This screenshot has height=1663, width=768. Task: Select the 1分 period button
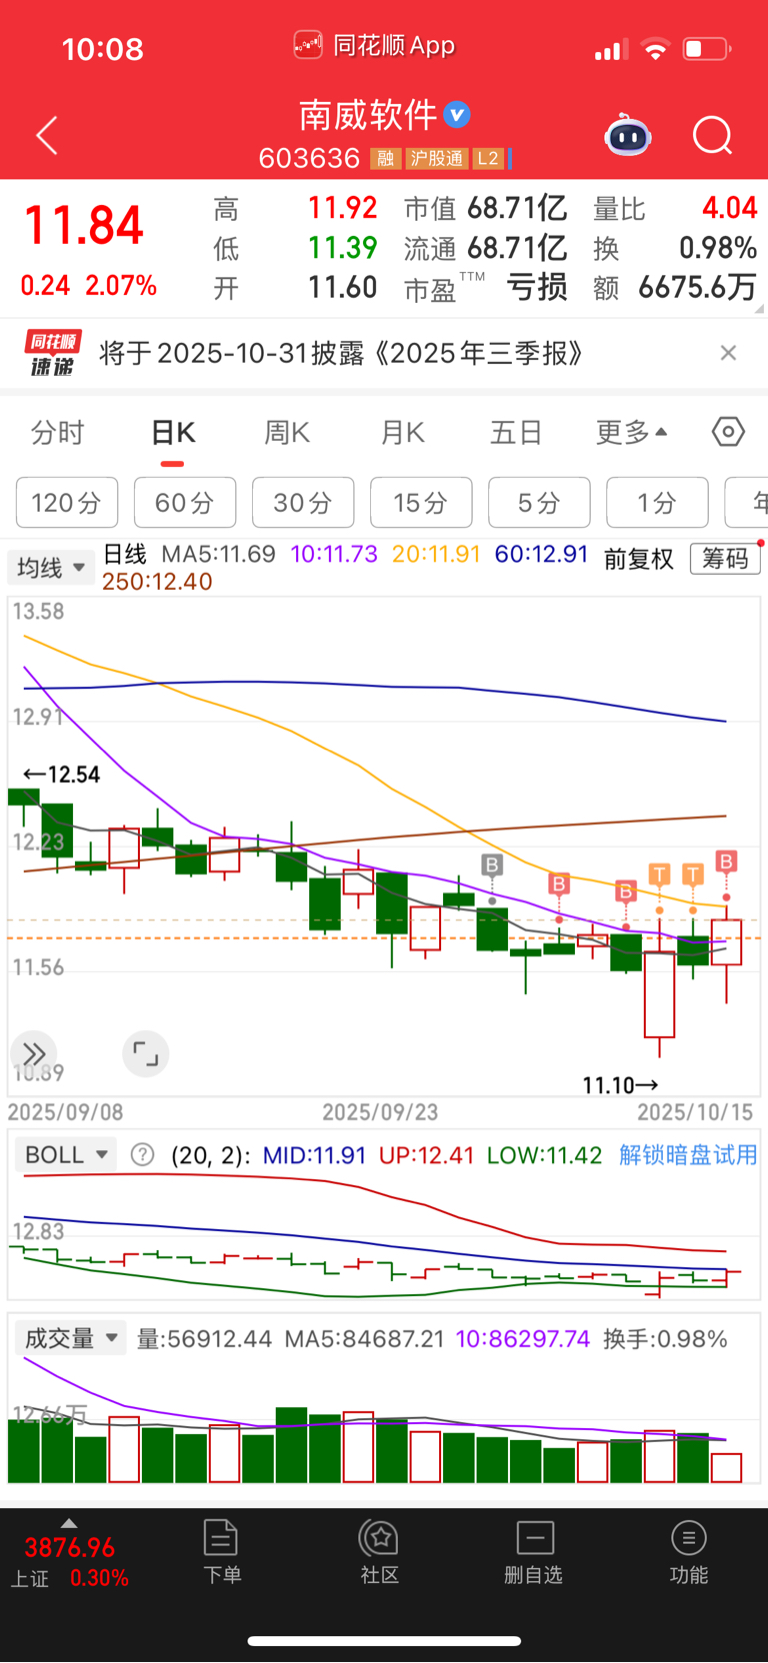point(657,502)
